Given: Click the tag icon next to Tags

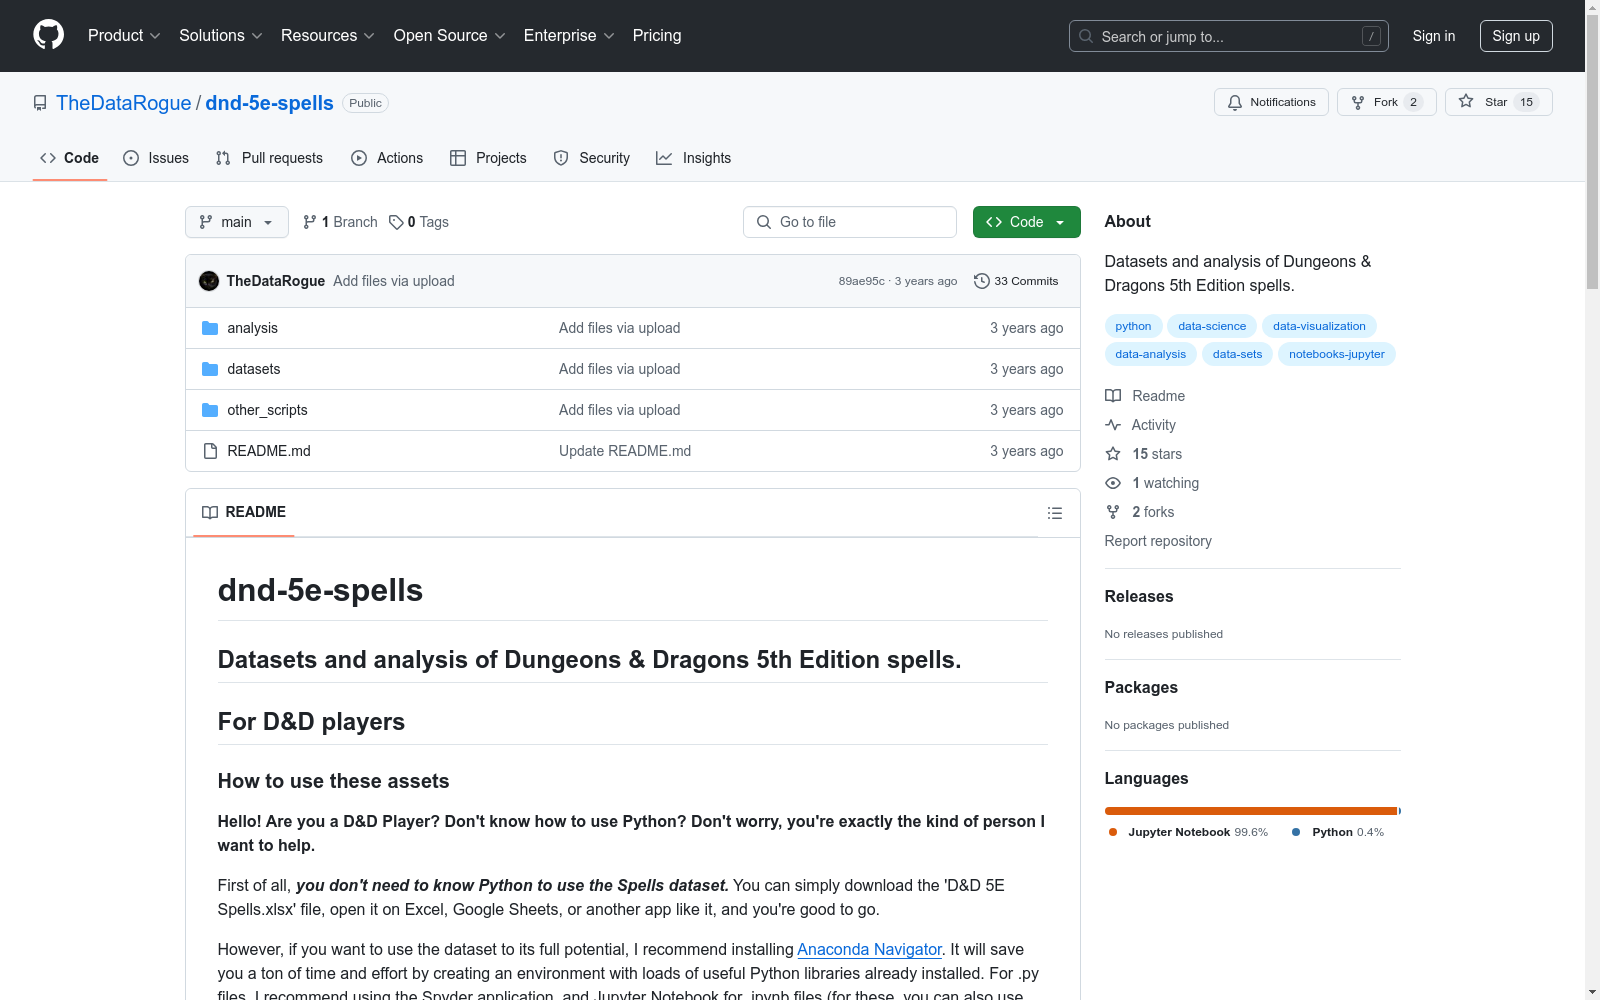Looking at the screenshot, I should (x=396, y=222).
